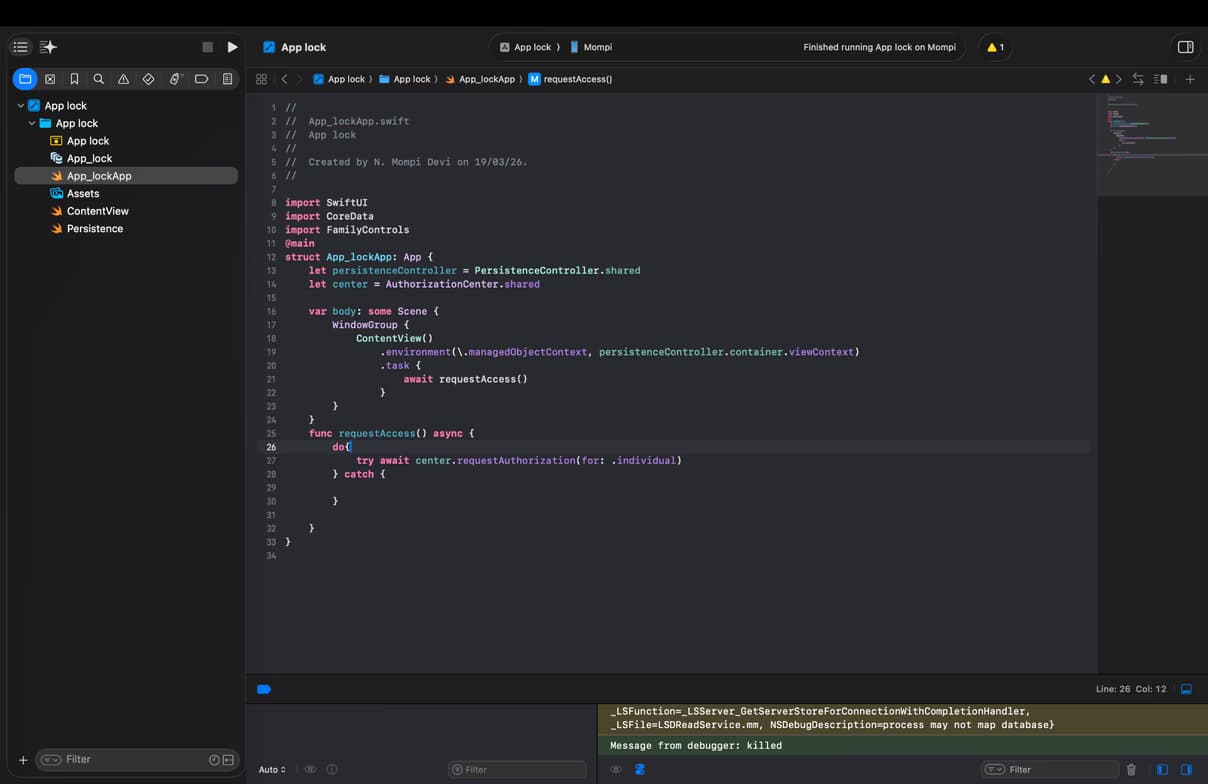This screenshot has height=784, width=1208.
Task: Run the app with the Play button
Action: 232,47
